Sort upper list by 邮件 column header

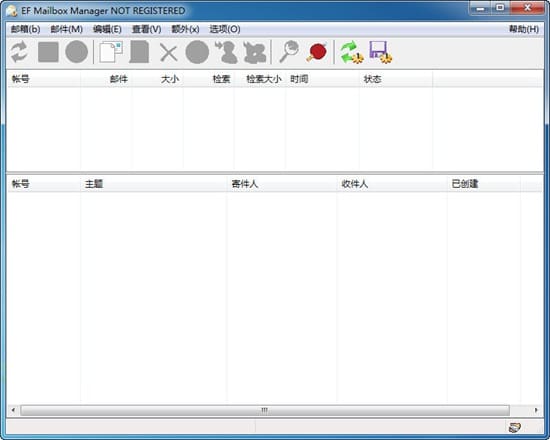point(106,79)
